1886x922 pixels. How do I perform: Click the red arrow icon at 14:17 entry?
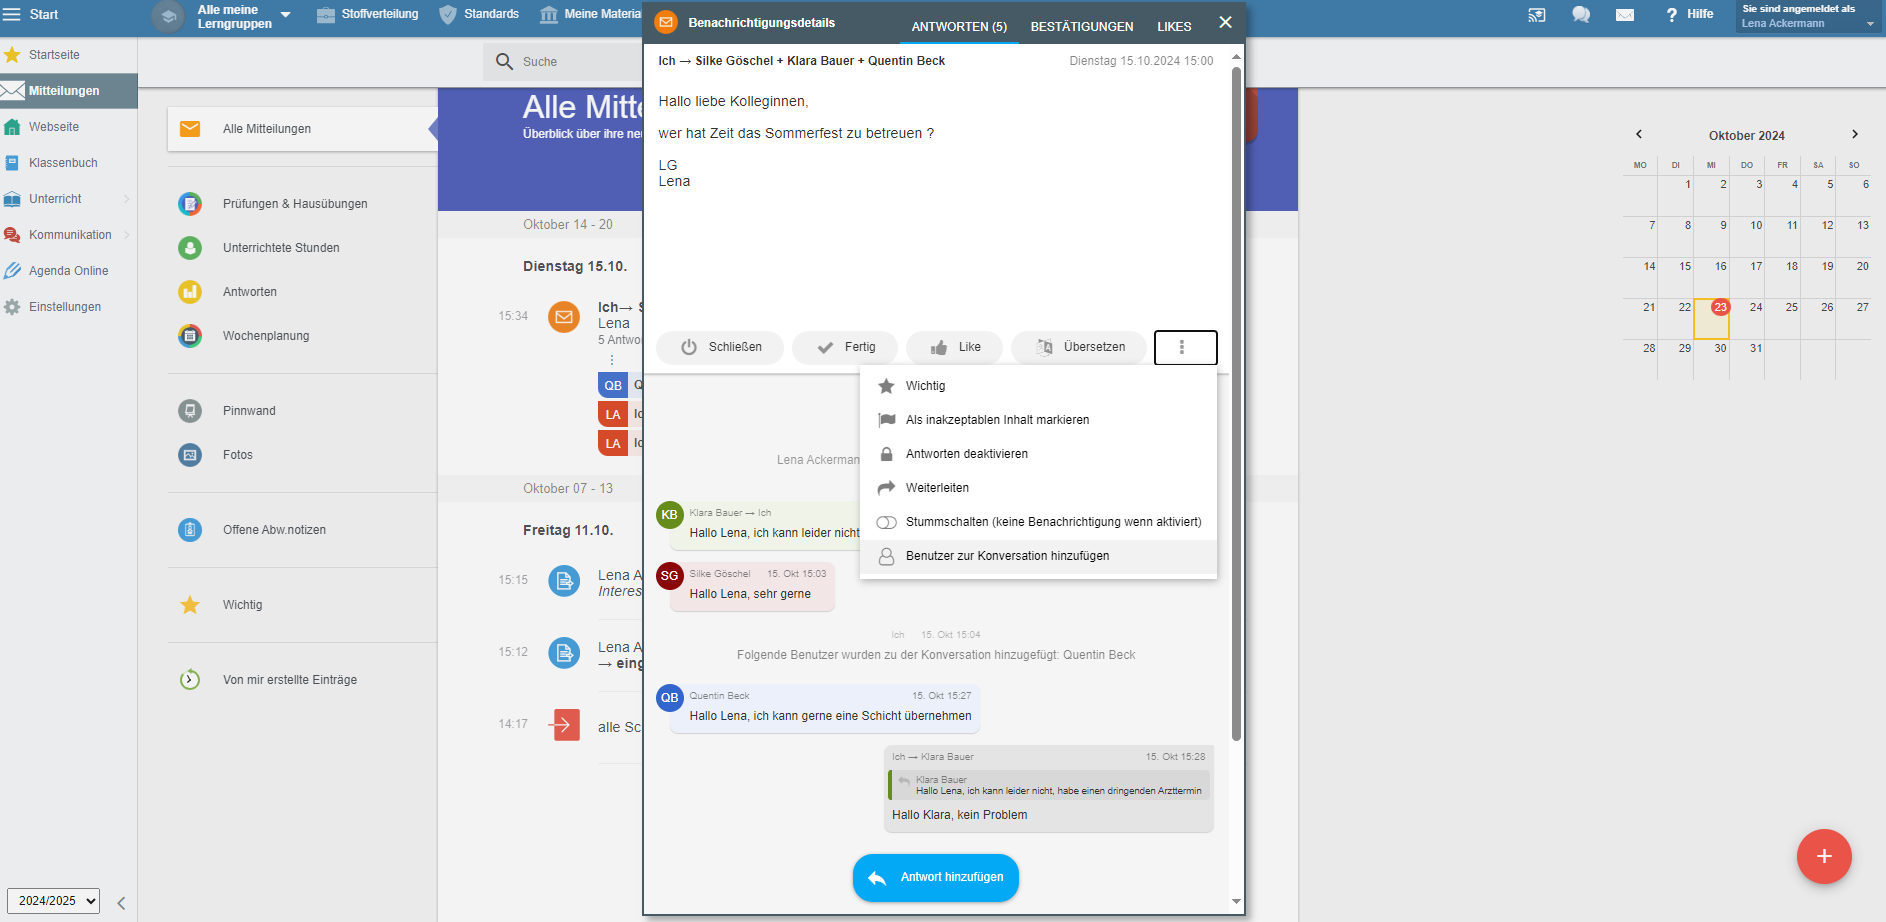tap(564, 724)
